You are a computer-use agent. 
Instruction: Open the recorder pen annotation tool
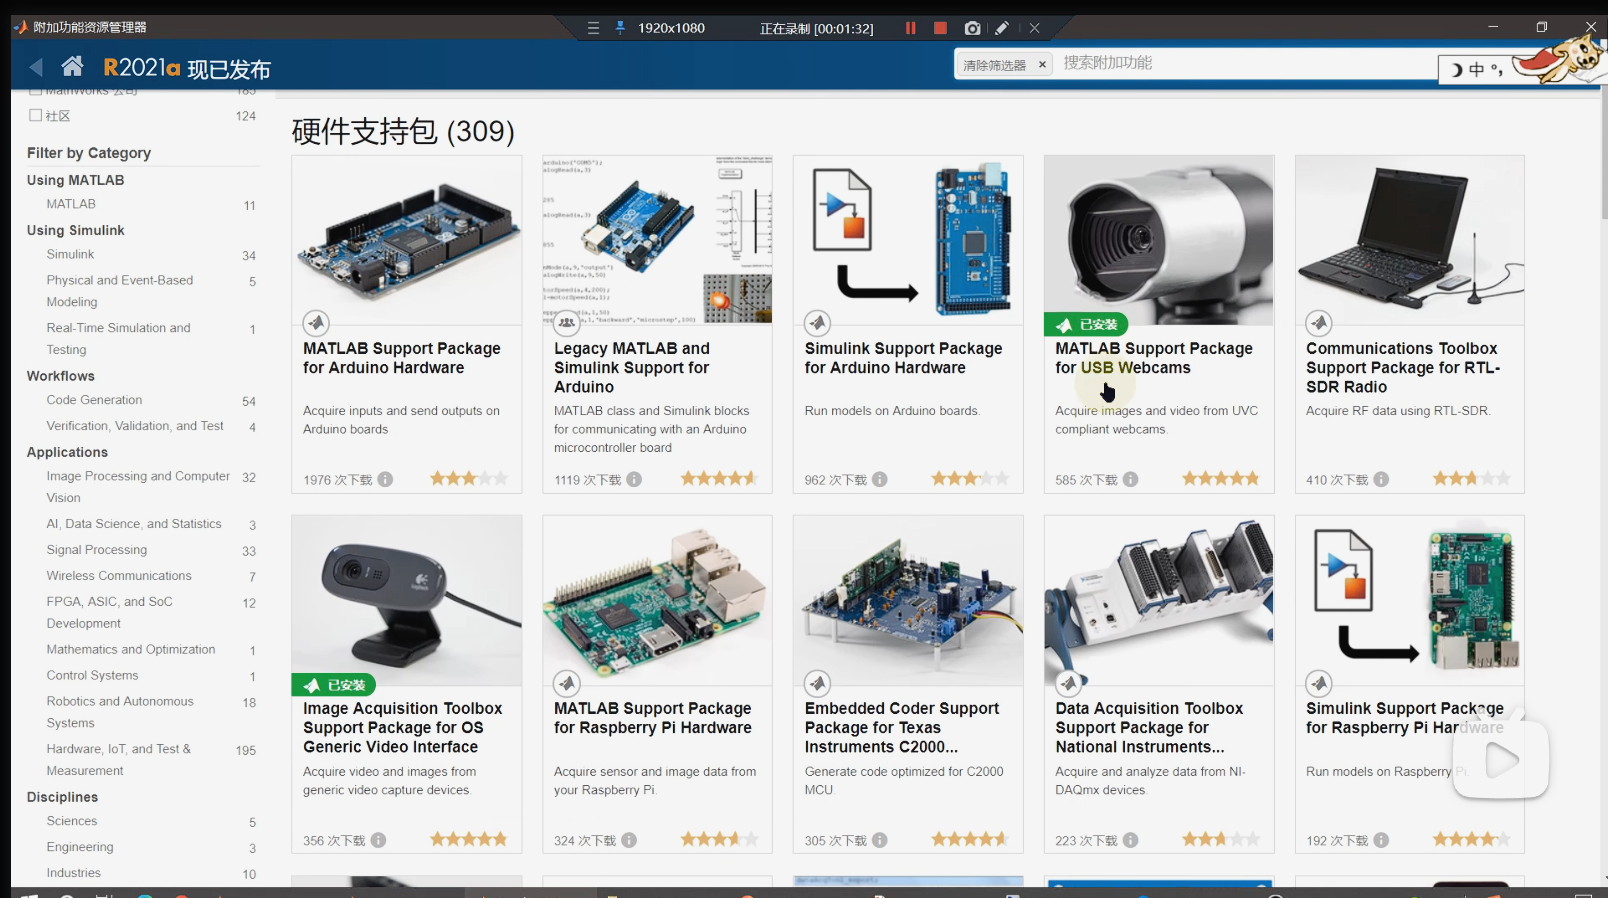[x=1002, y=28]
